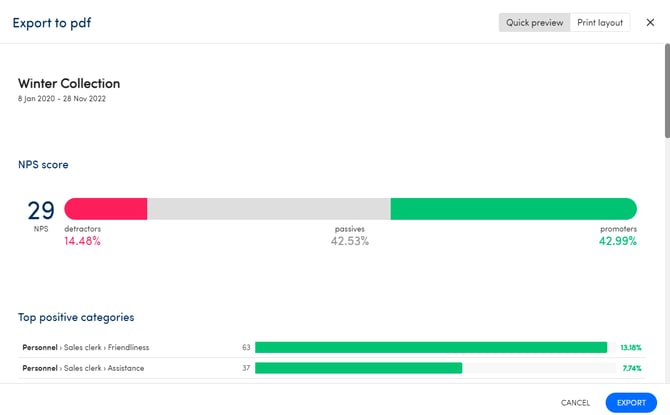Click the Assistance green progress bar
The height and width of the screenshot is (415, 670).
click(x=358, y=368)
